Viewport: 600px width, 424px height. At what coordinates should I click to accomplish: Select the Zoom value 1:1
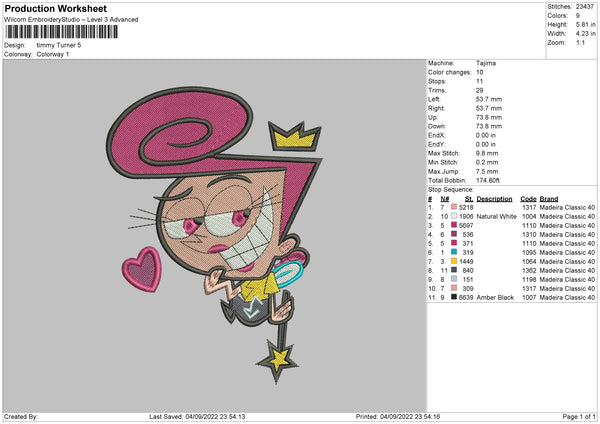pos(580,42)
